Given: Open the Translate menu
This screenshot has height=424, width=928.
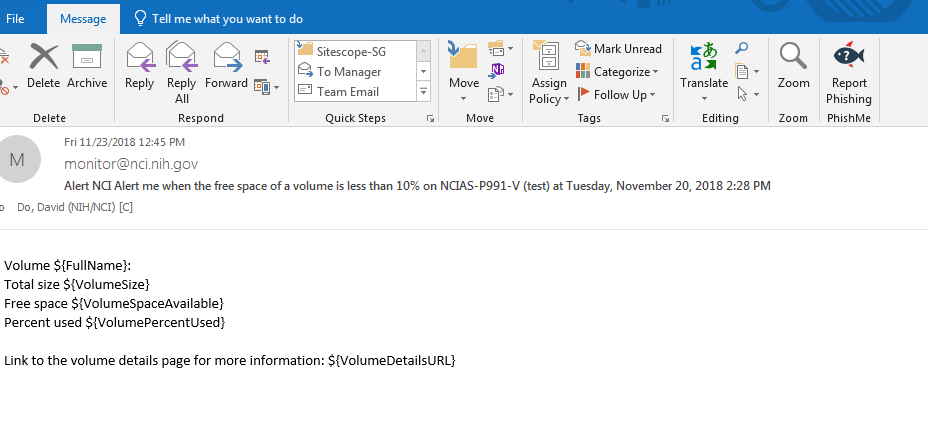Looking at the screenshot, I should [x=704, y=73].
